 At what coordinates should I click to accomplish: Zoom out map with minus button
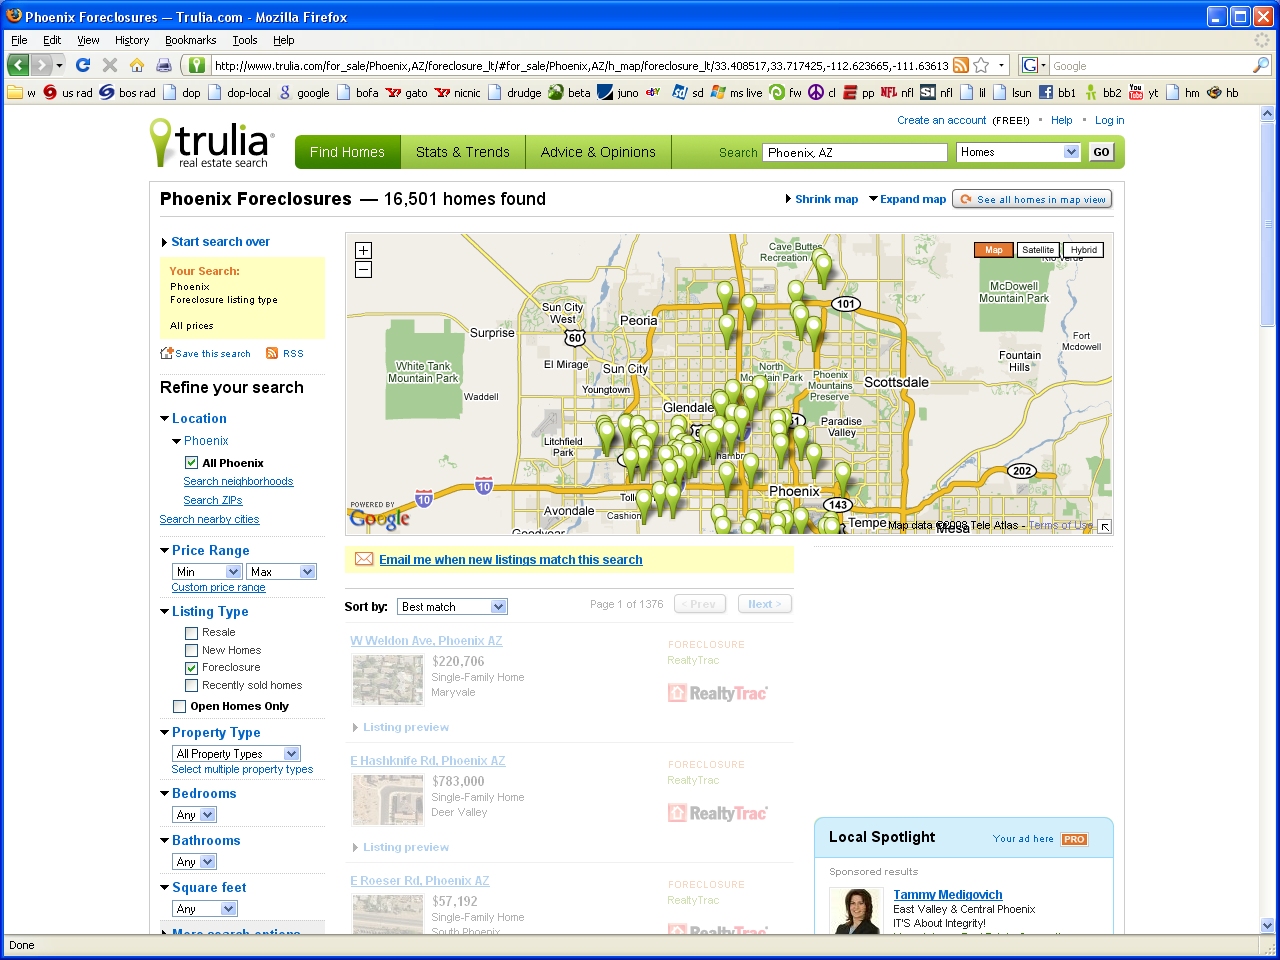[363, 270]
